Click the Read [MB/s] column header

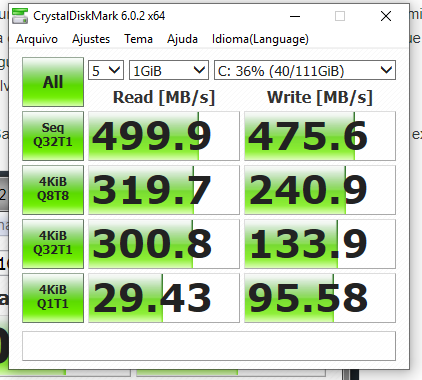point(164,97)
